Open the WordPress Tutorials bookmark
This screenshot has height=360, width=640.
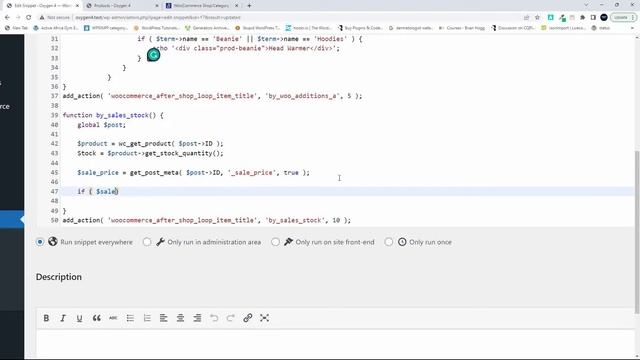point(156,28)
